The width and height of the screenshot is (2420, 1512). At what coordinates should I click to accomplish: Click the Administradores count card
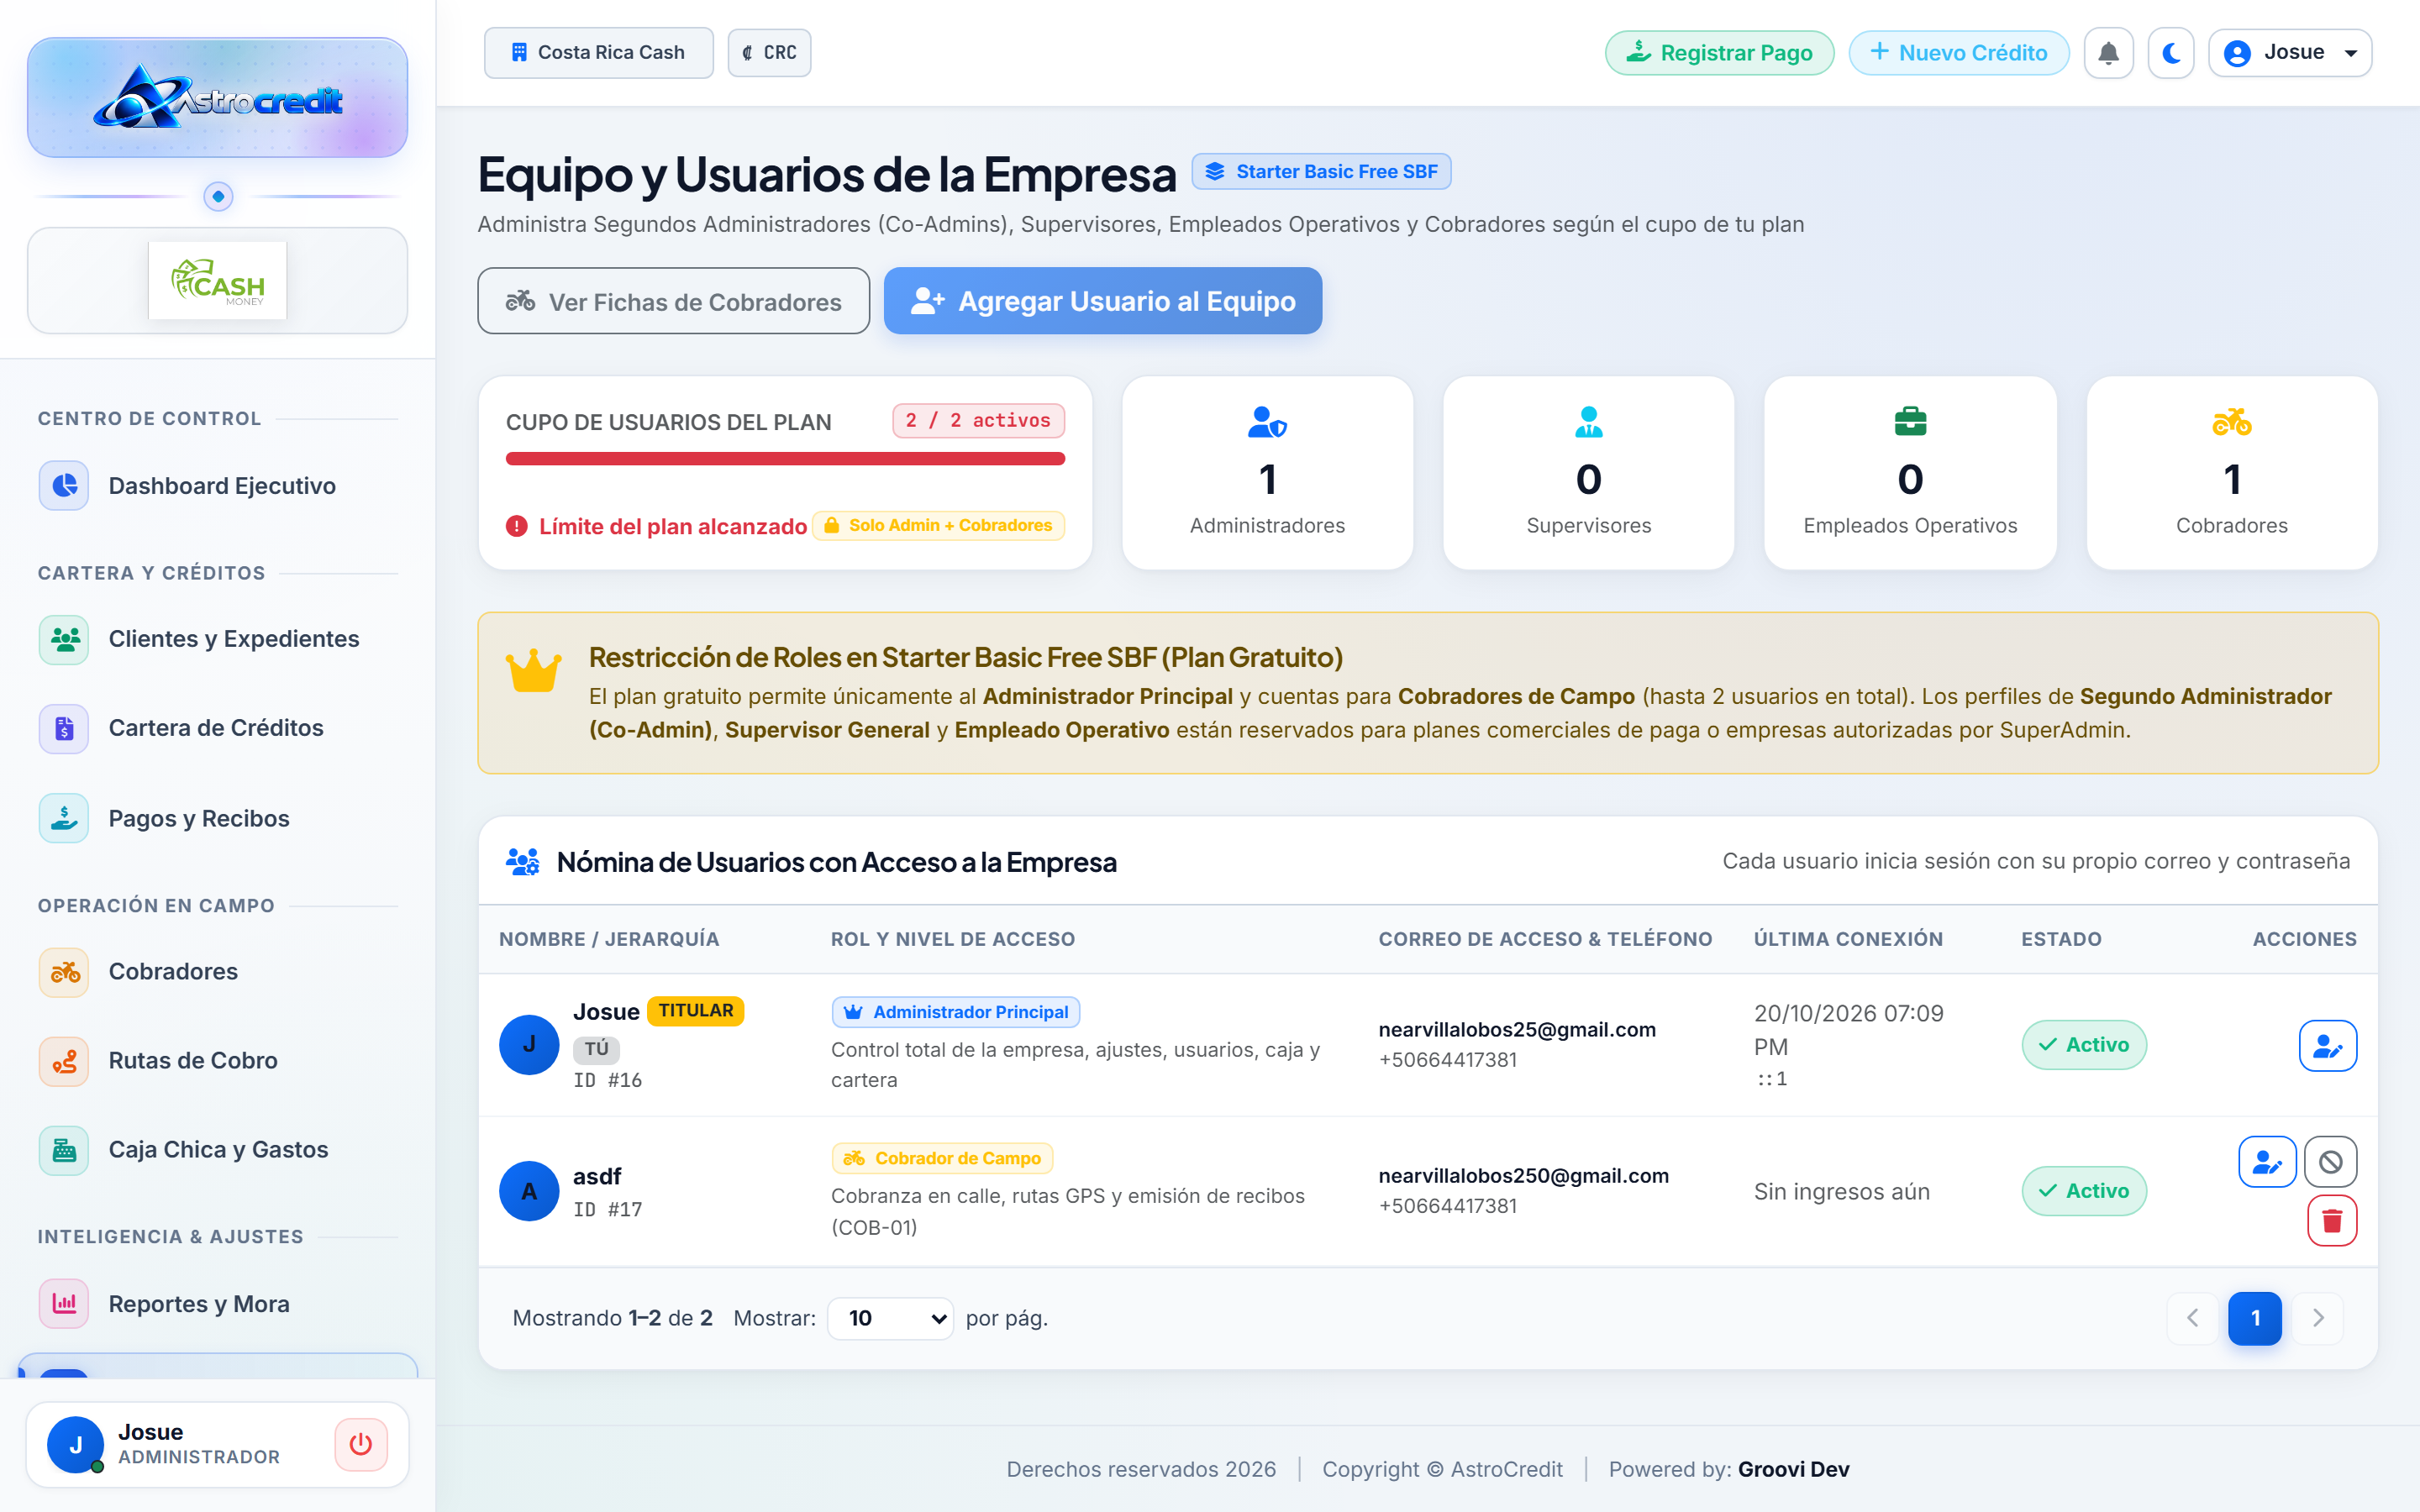point(1267,472)
